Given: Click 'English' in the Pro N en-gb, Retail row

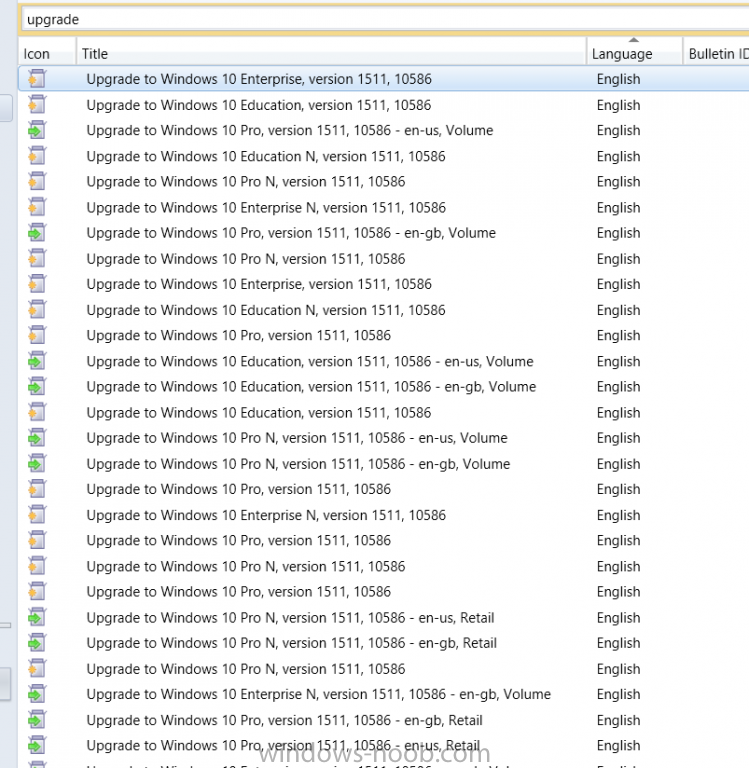Looking at the screenshot, I should click(618, 643).
